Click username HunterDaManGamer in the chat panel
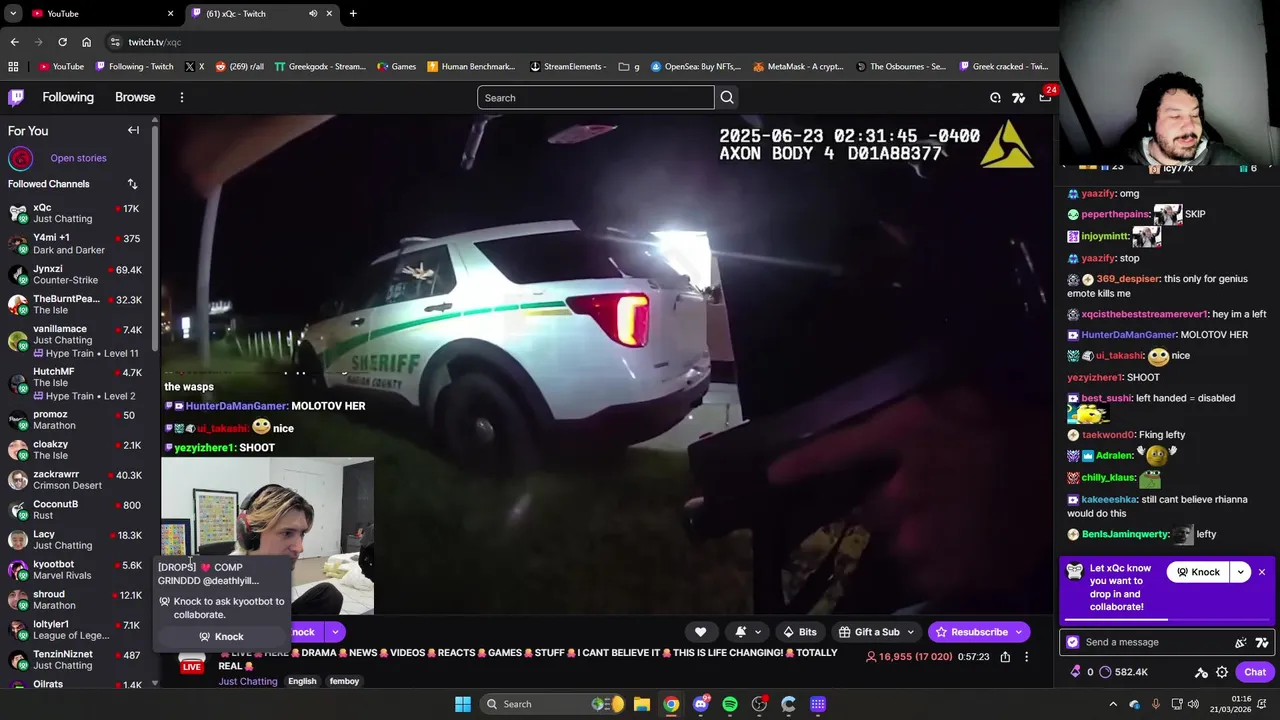This screenshot has height=720, width=1280. tap(1128, 335)
